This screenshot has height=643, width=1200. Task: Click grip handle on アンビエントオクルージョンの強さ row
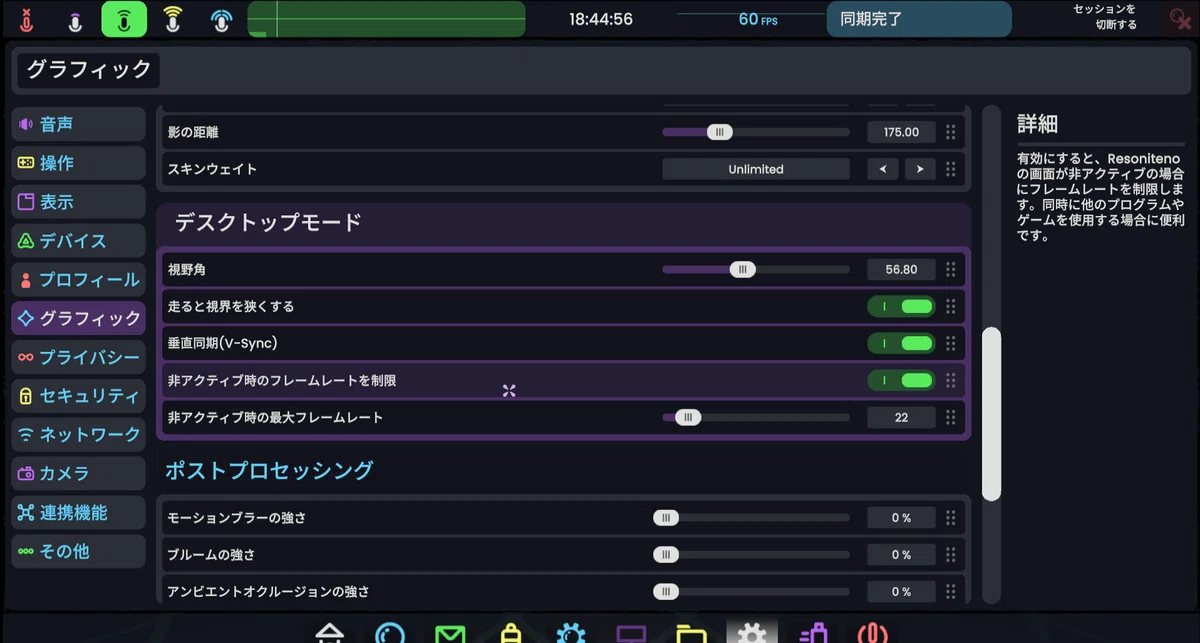point(951,591)
